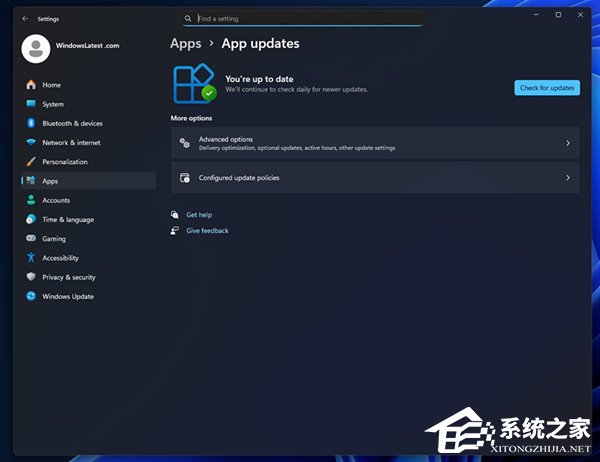Viewport: 600px width, 462px height.
Task: Click the Apps sidebar icon
Action: tap(31, 180)
